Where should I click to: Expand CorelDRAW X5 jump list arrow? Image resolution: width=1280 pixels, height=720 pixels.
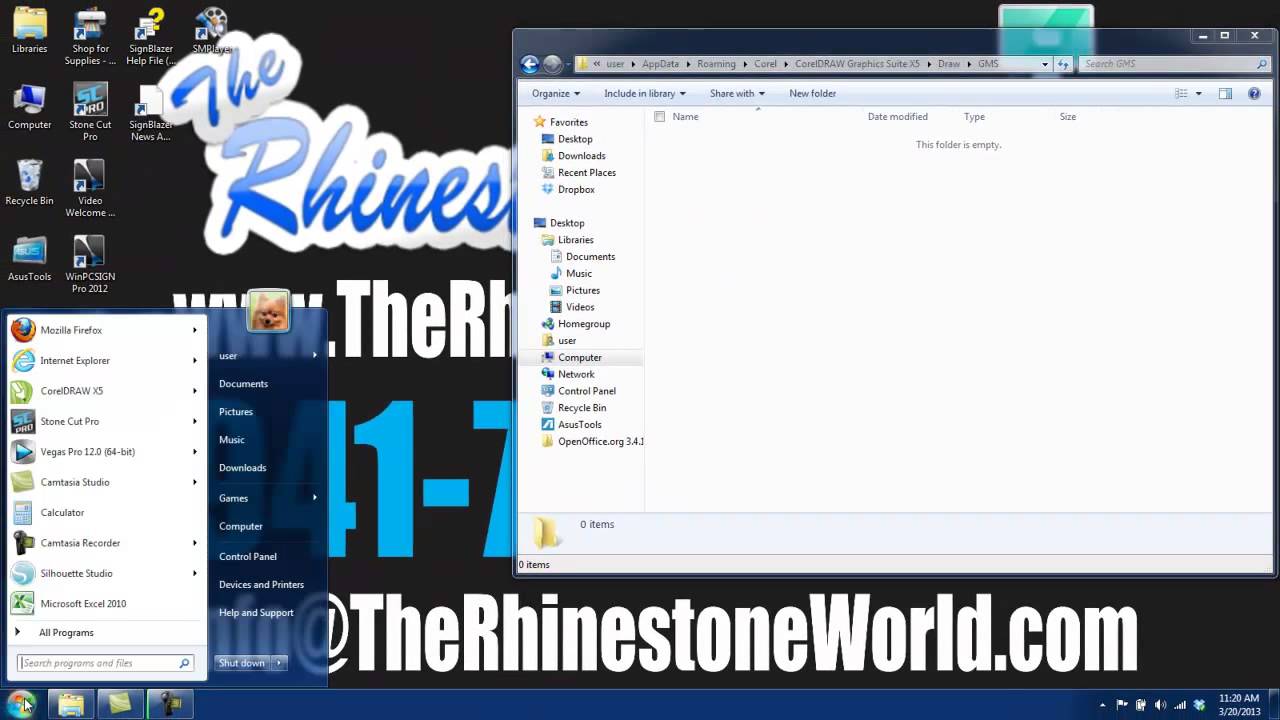click(195, 391)
